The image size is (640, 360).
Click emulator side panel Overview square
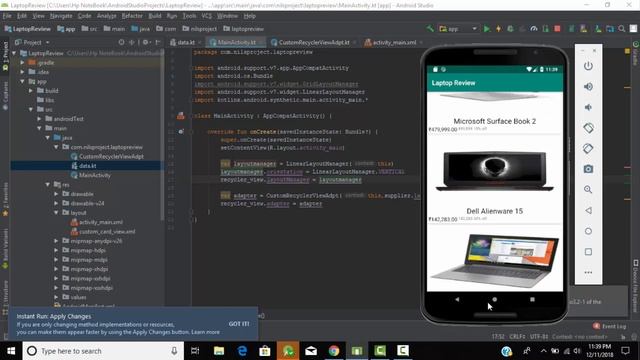coord(588,252)
